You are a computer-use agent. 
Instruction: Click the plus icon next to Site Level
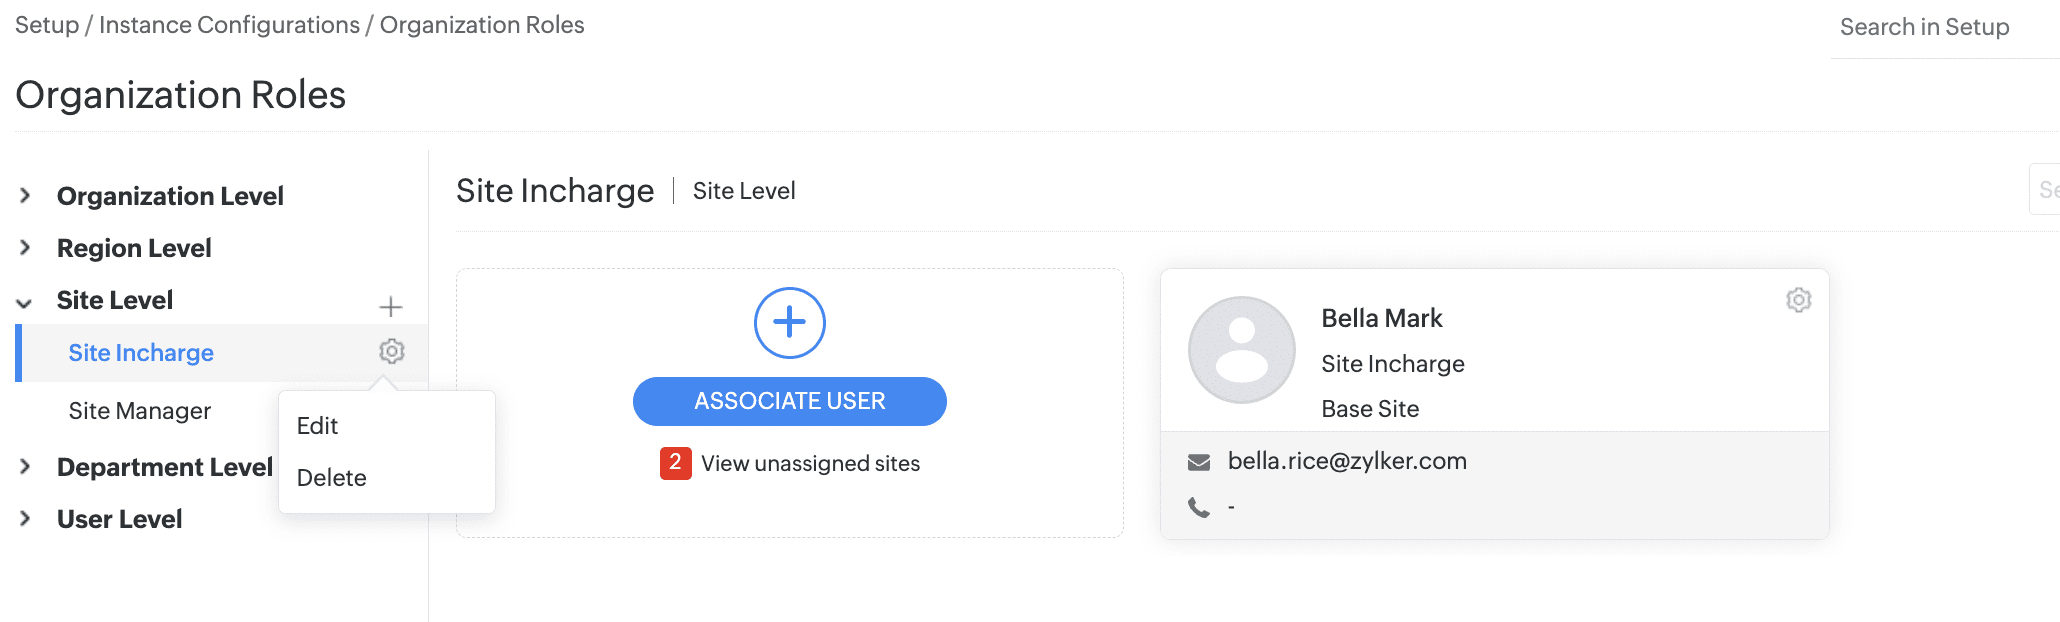(x=391, y=307)
